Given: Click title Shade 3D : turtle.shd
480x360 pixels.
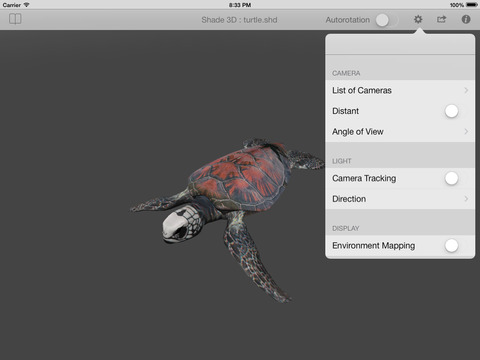Looking at the screenshot, I should pyautogui.click(x=239, y=20).
